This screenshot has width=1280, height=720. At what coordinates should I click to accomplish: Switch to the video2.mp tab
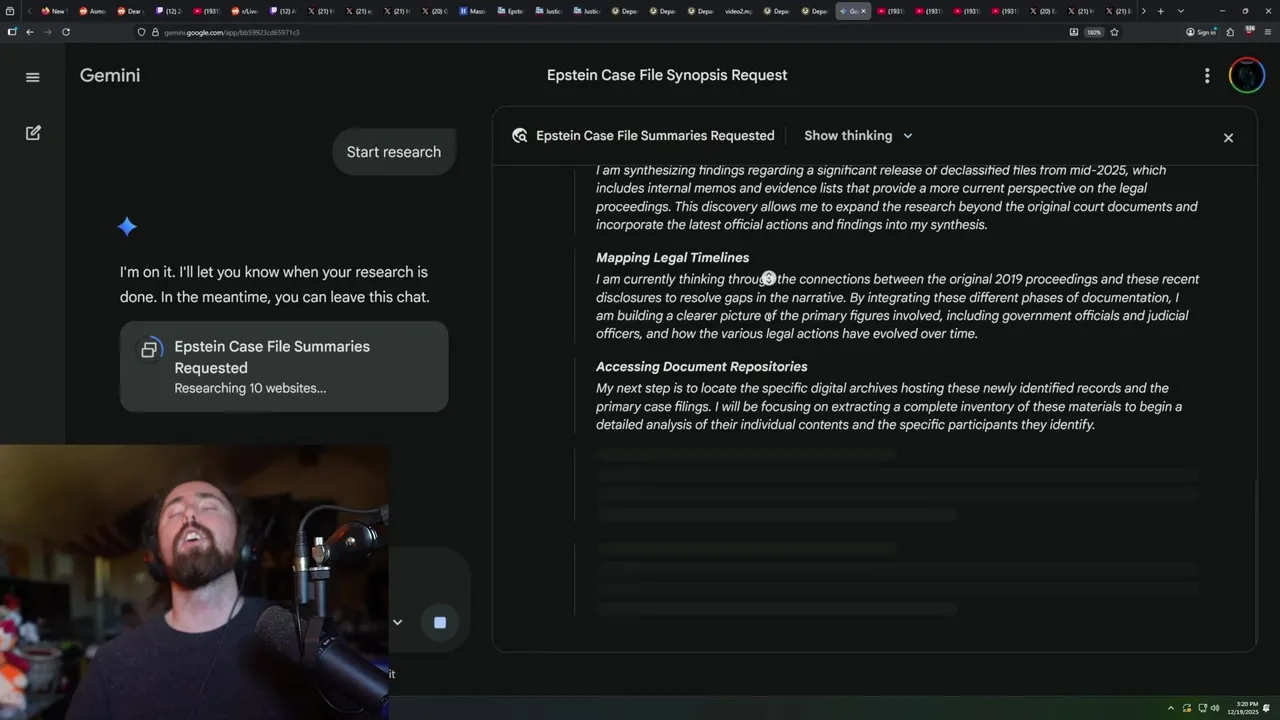point(738,11)
